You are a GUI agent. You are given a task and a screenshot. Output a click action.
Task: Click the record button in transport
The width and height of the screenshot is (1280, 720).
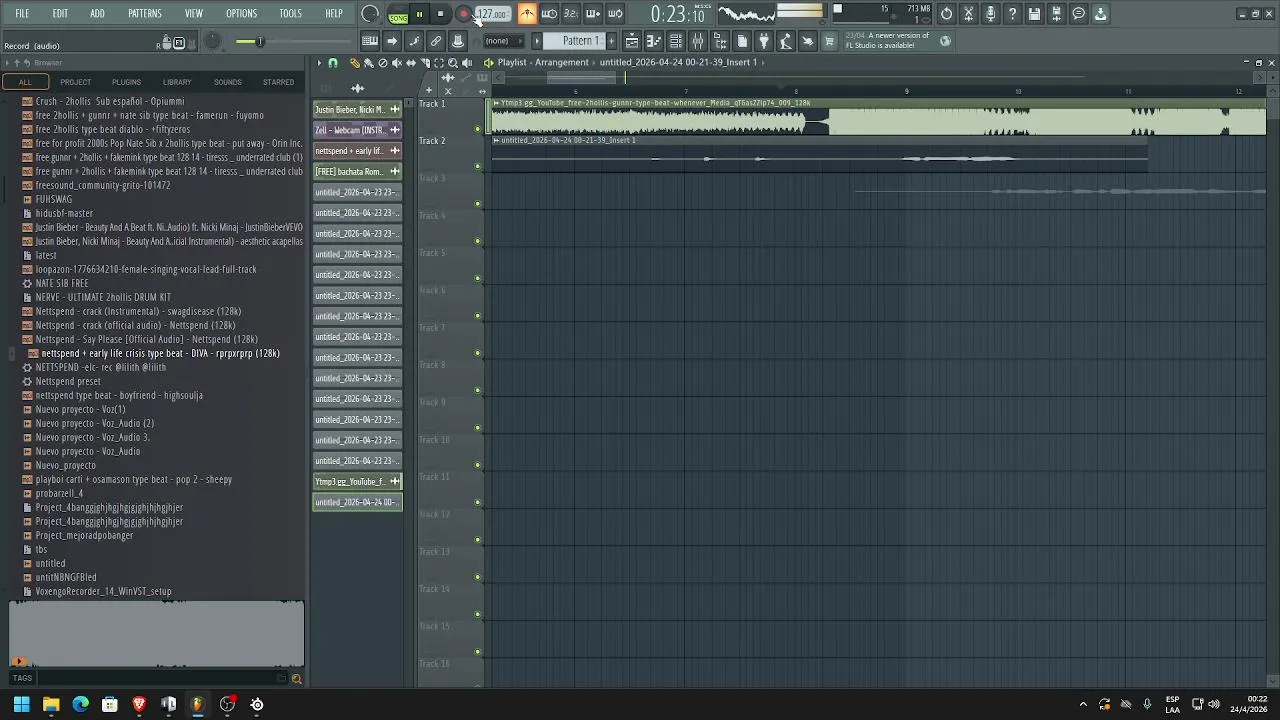coord(463,14)
